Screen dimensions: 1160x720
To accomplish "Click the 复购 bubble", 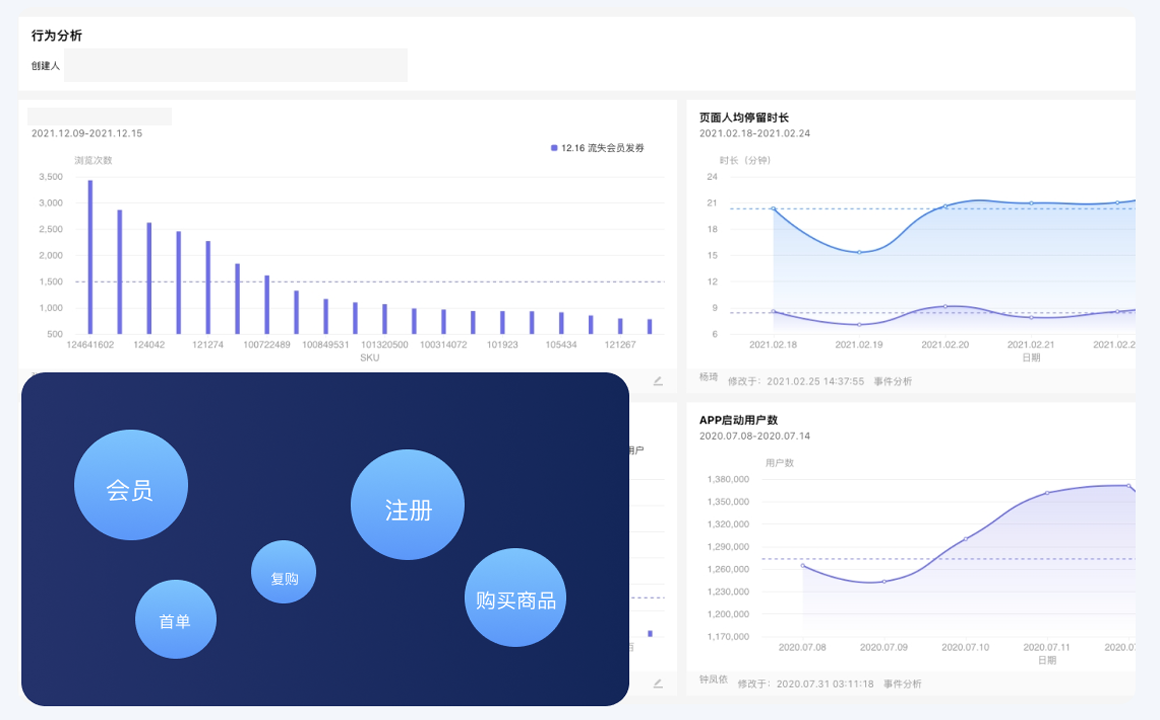I will click(284, 574).
